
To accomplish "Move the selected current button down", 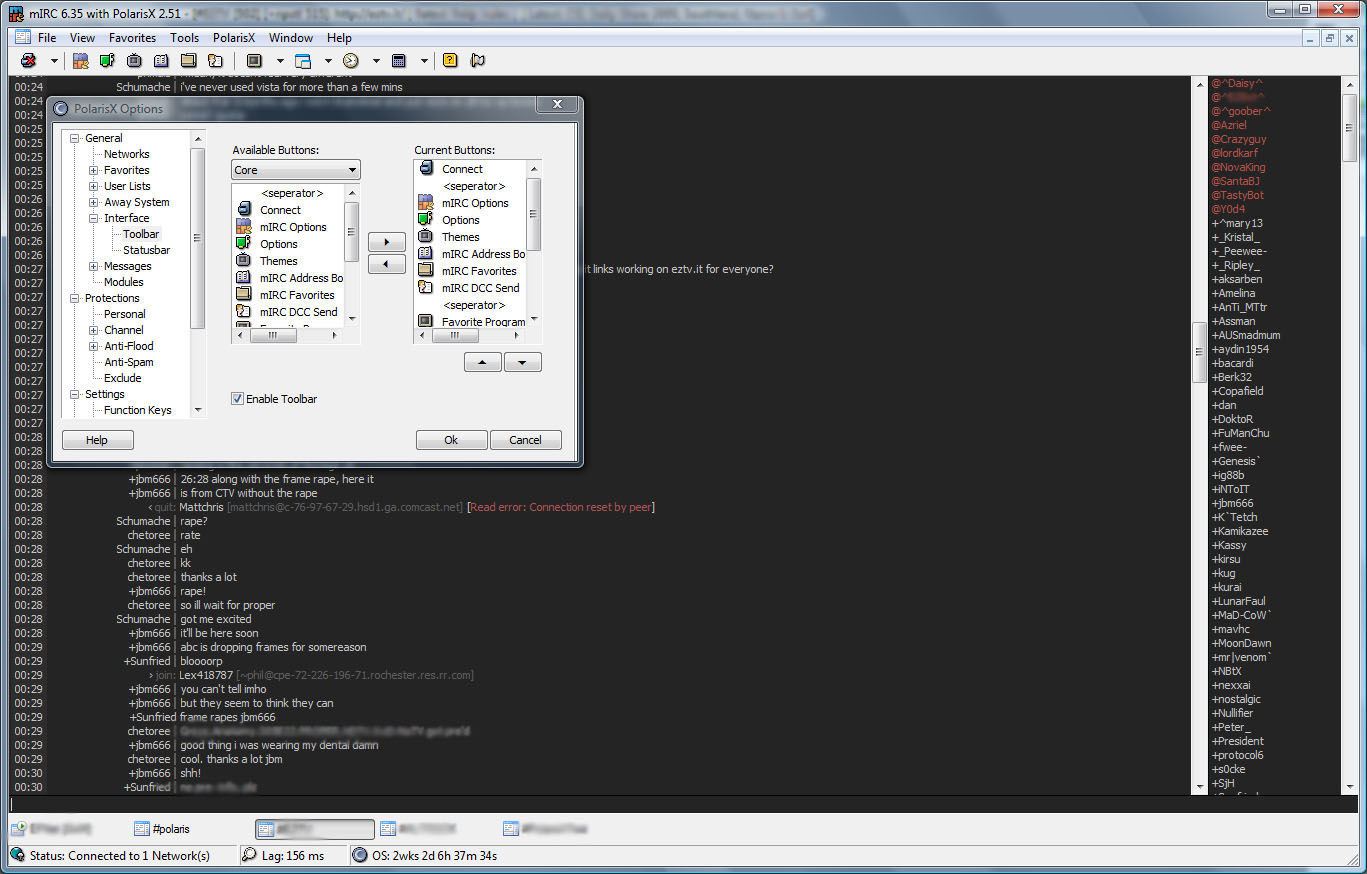I will (x=523, y=362).
